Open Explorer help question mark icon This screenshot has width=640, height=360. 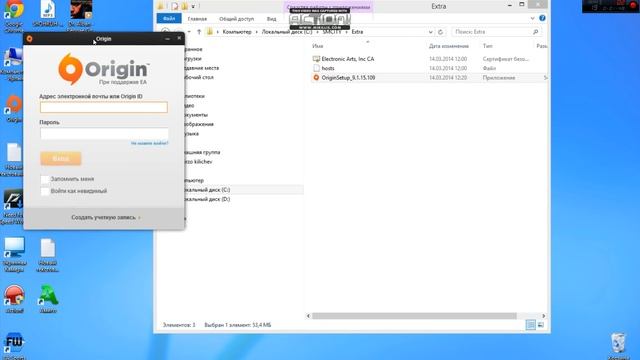(542, 18)
